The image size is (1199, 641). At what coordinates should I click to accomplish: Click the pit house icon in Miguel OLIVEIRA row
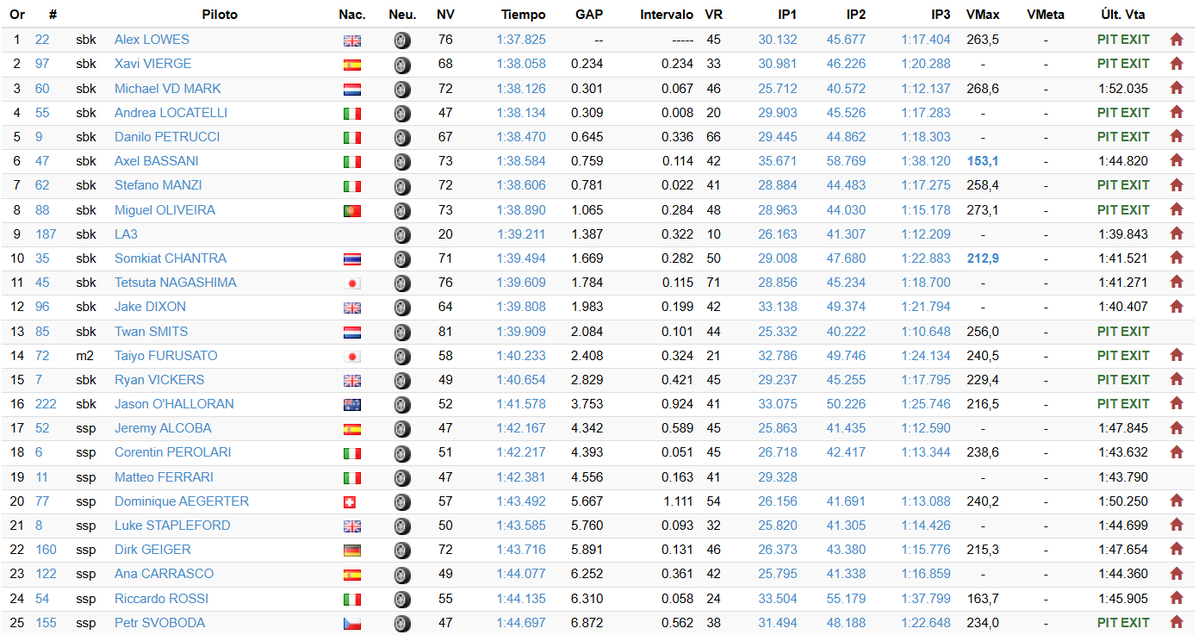[1176, 210]
